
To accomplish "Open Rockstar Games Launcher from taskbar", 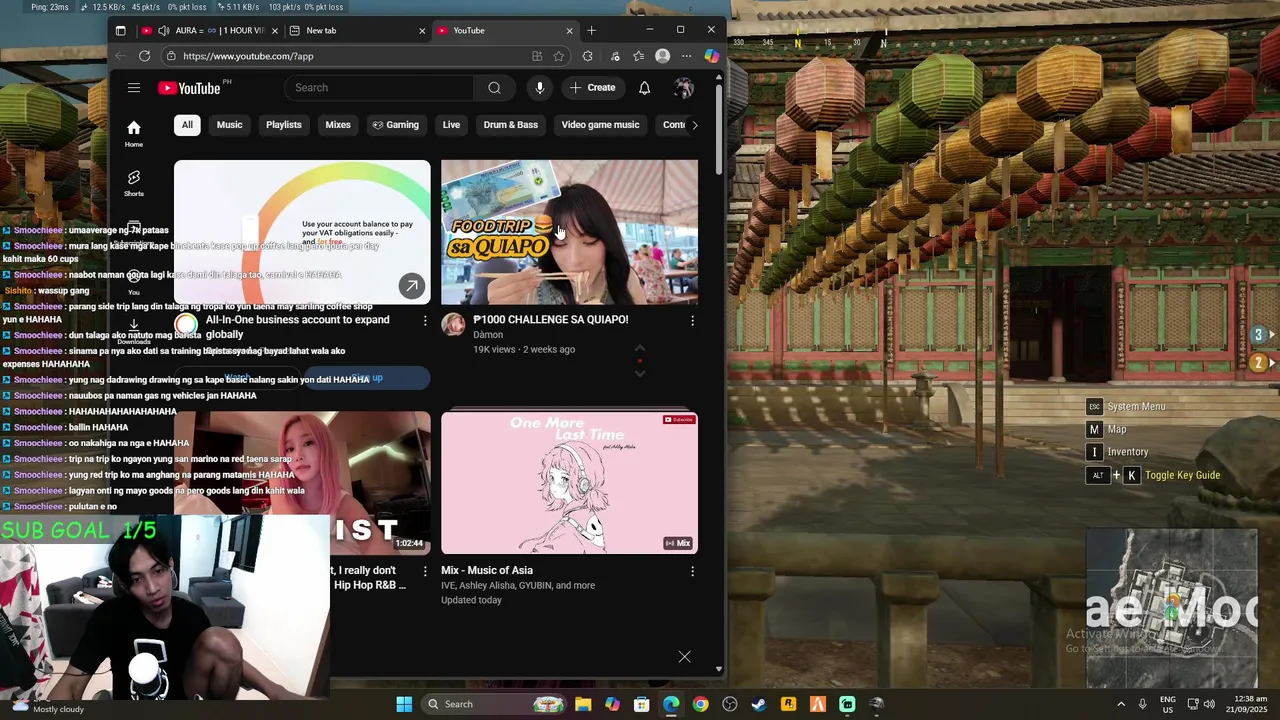I will point(788,704).
